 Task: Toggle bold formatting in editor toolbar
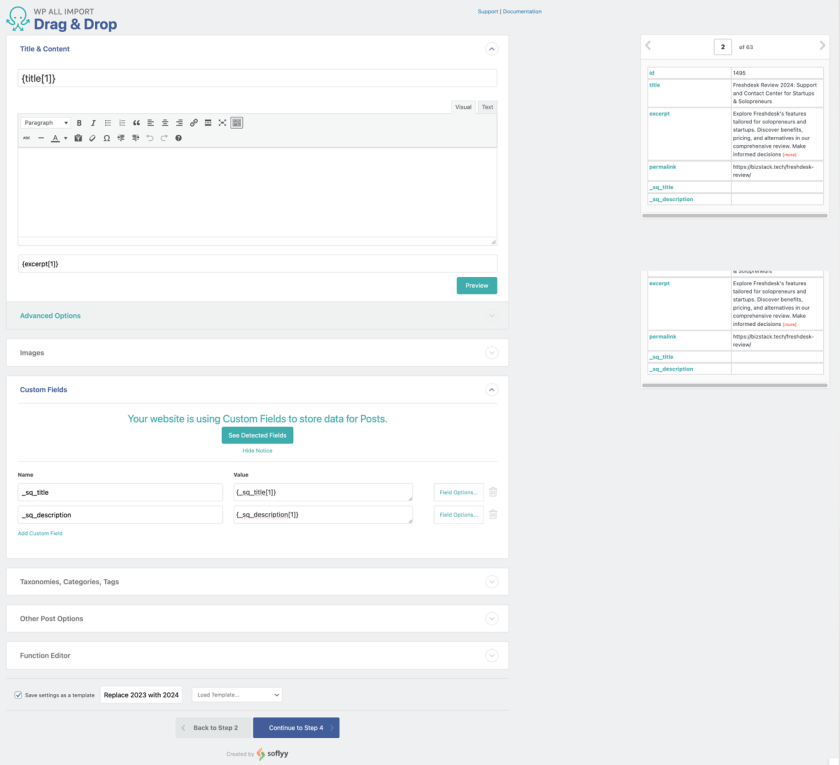(79, 123)
